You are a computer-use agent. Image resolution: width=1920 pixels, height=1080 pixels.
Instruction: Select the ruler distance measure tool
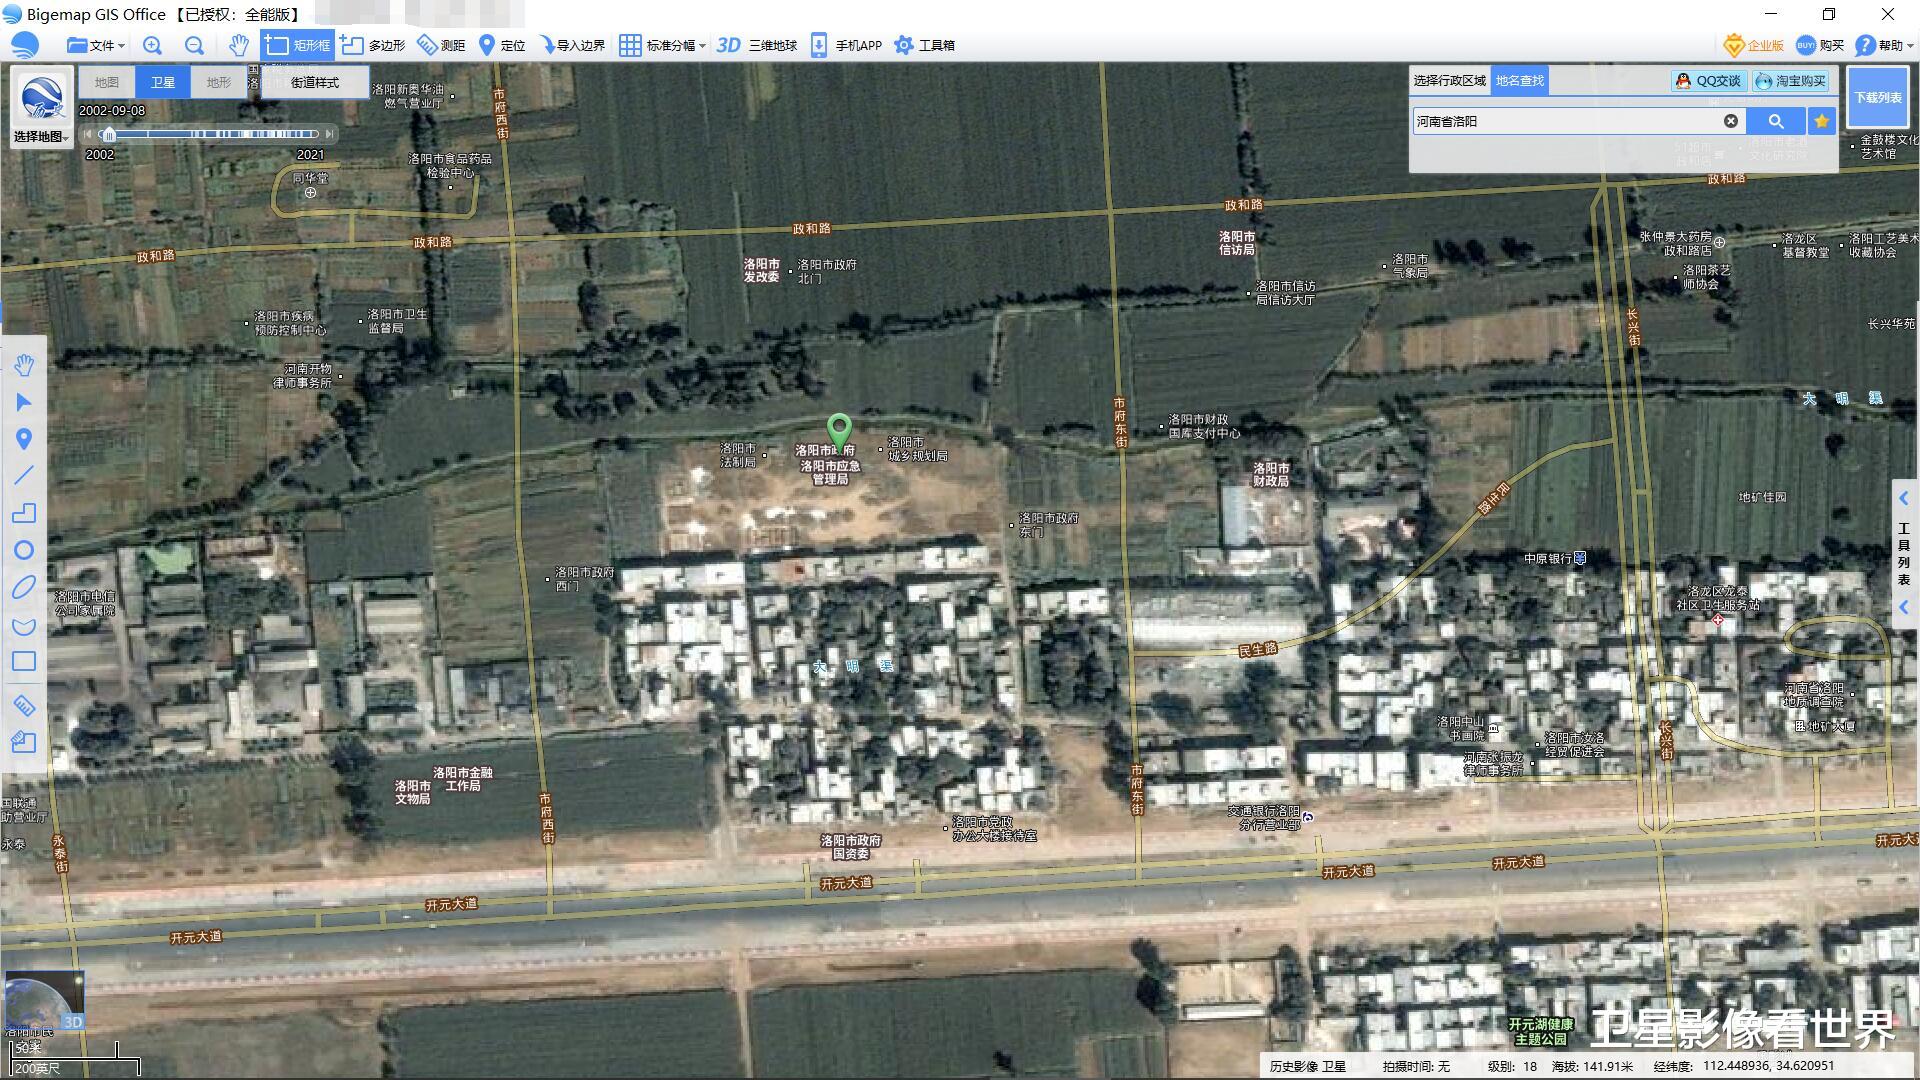pos(24,706)
